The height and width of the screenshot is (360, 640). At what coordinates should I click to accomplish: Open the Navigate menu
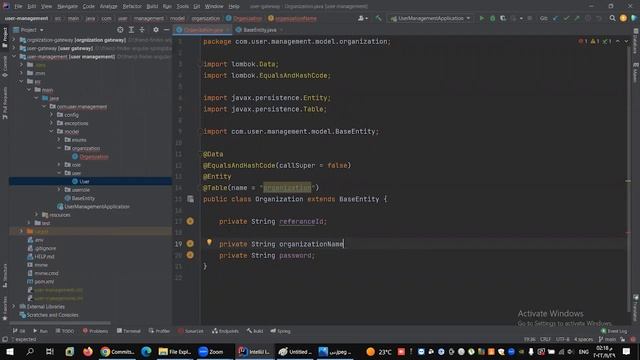(x=67, y=7)
